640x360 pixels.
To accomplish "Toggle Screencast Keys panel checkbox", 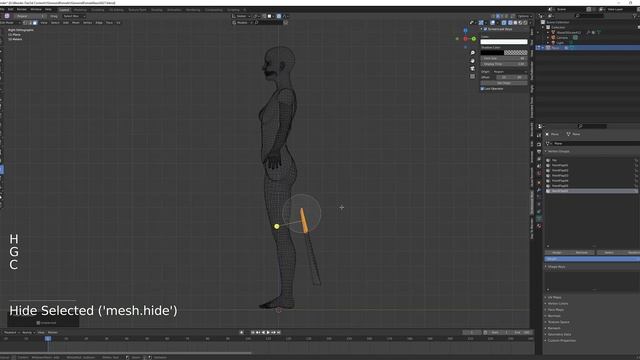I will (485, 29).
